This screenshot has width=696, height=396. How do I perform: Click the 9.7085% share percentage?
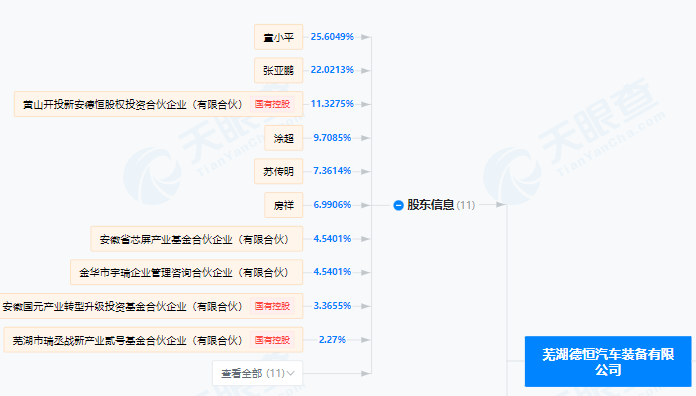pyautogui.click(x=332, y=138)
